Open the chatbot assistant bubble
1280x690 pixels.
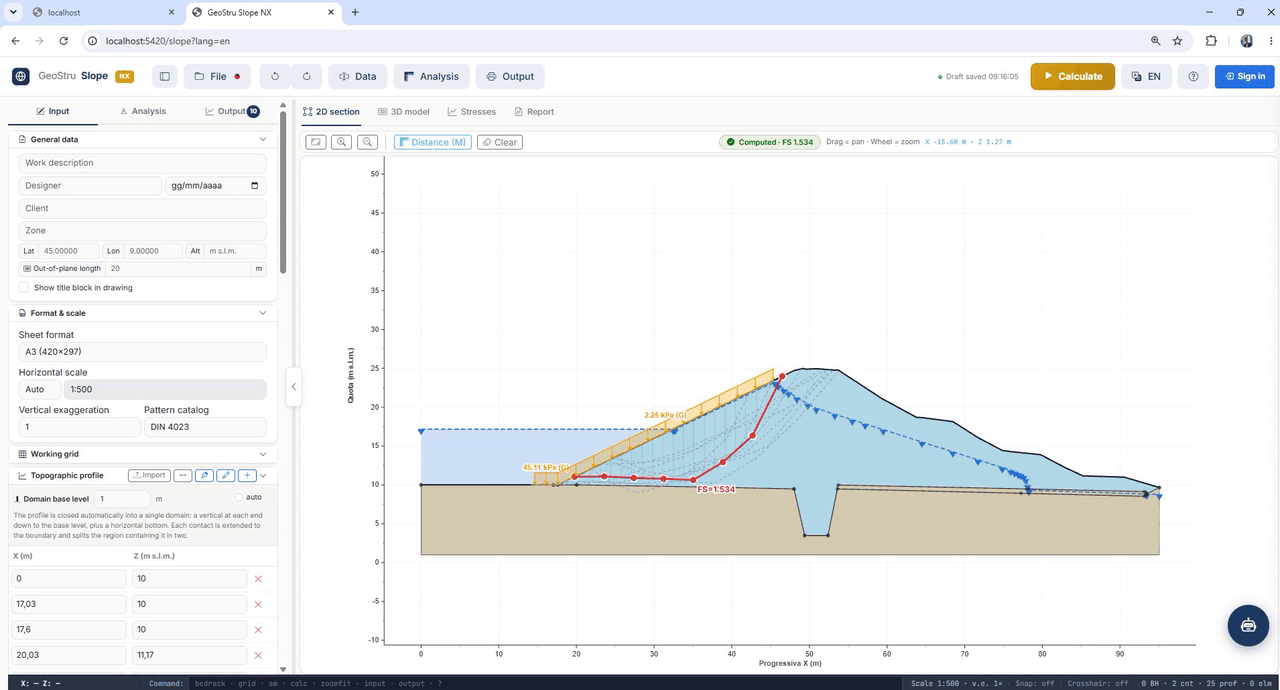pyautogui.click(x=1248, y=625)
